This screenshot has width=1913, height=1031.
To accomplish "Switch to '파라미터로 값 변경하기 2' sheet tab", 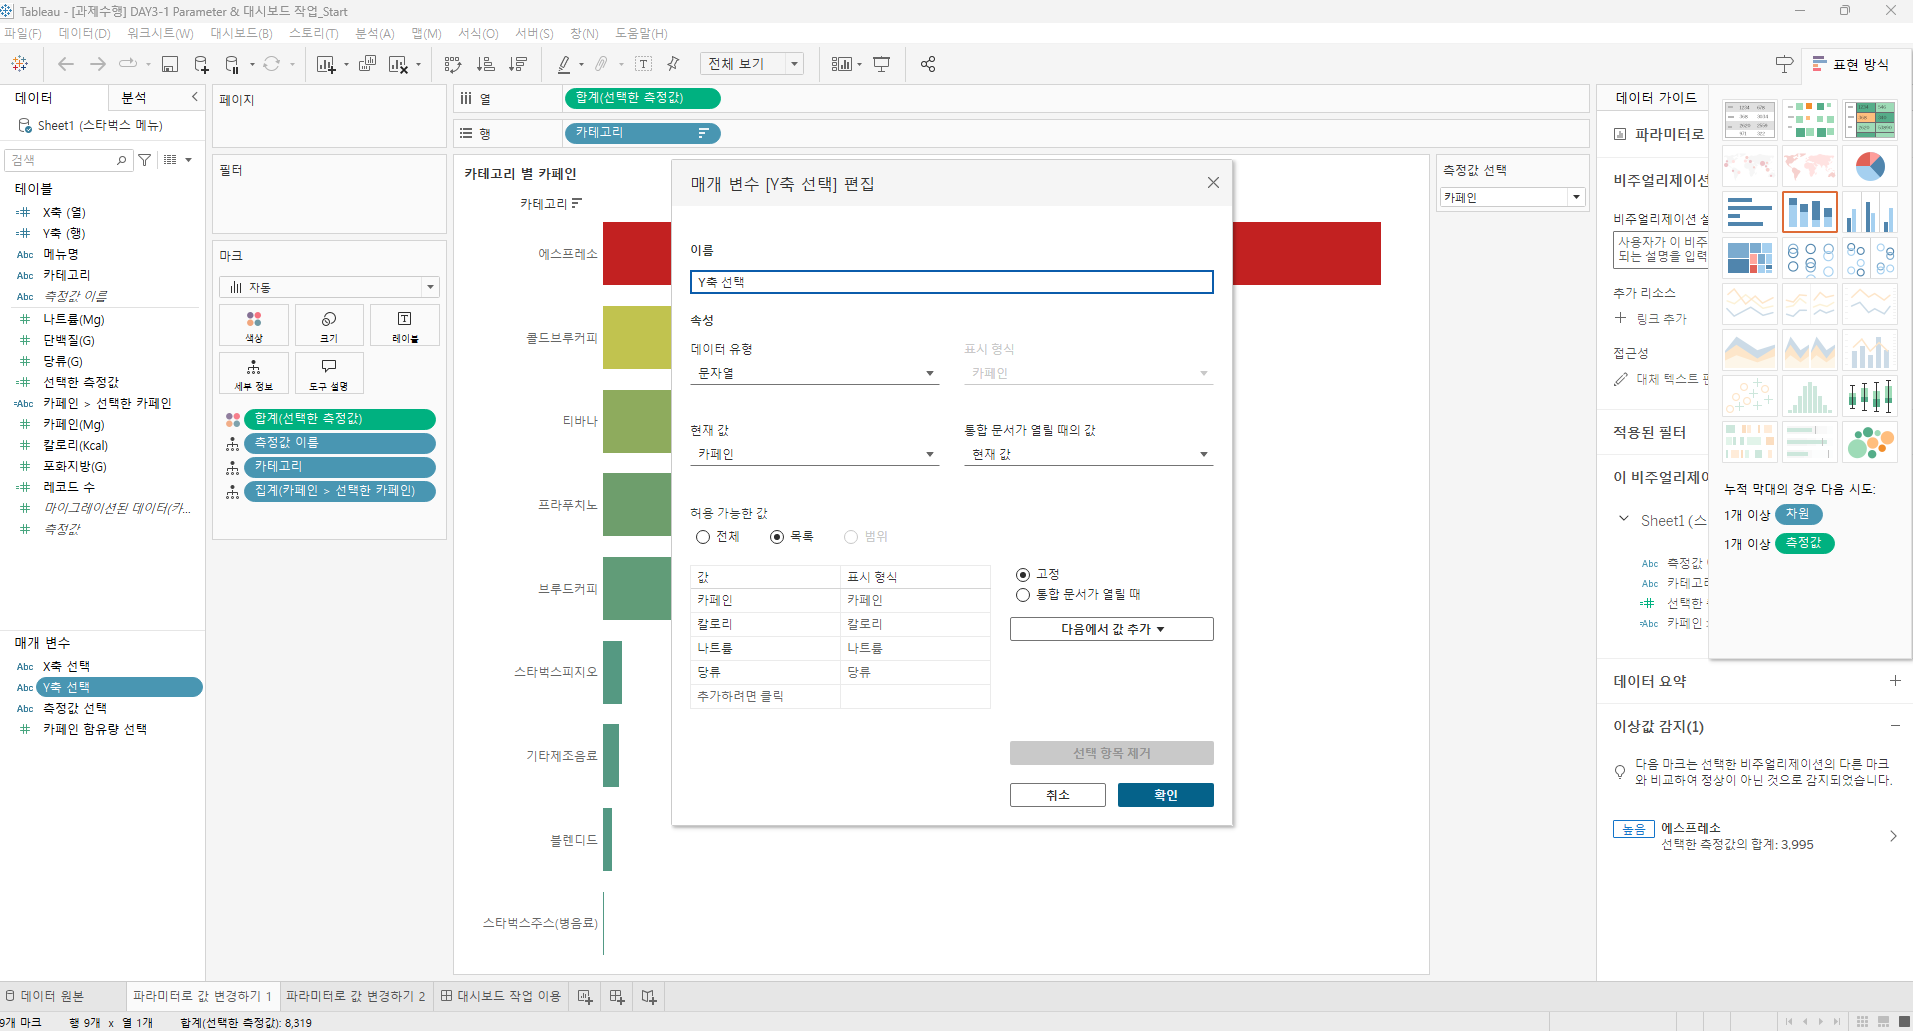I will pos(356,996).
